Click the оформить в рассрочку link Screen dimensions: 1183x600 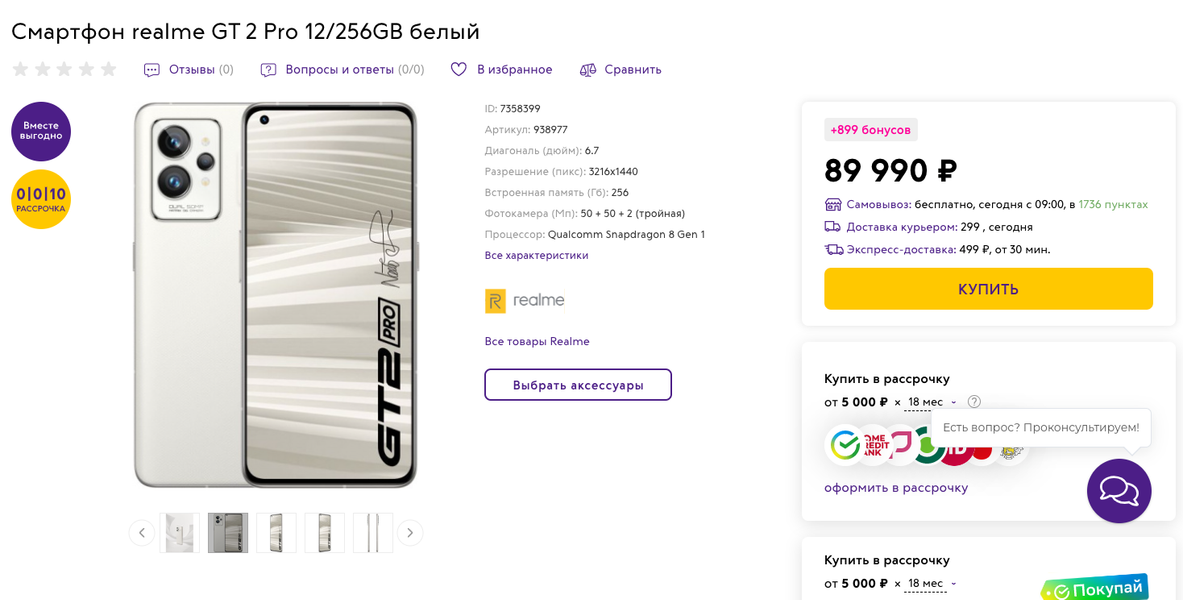pos(896,488)
